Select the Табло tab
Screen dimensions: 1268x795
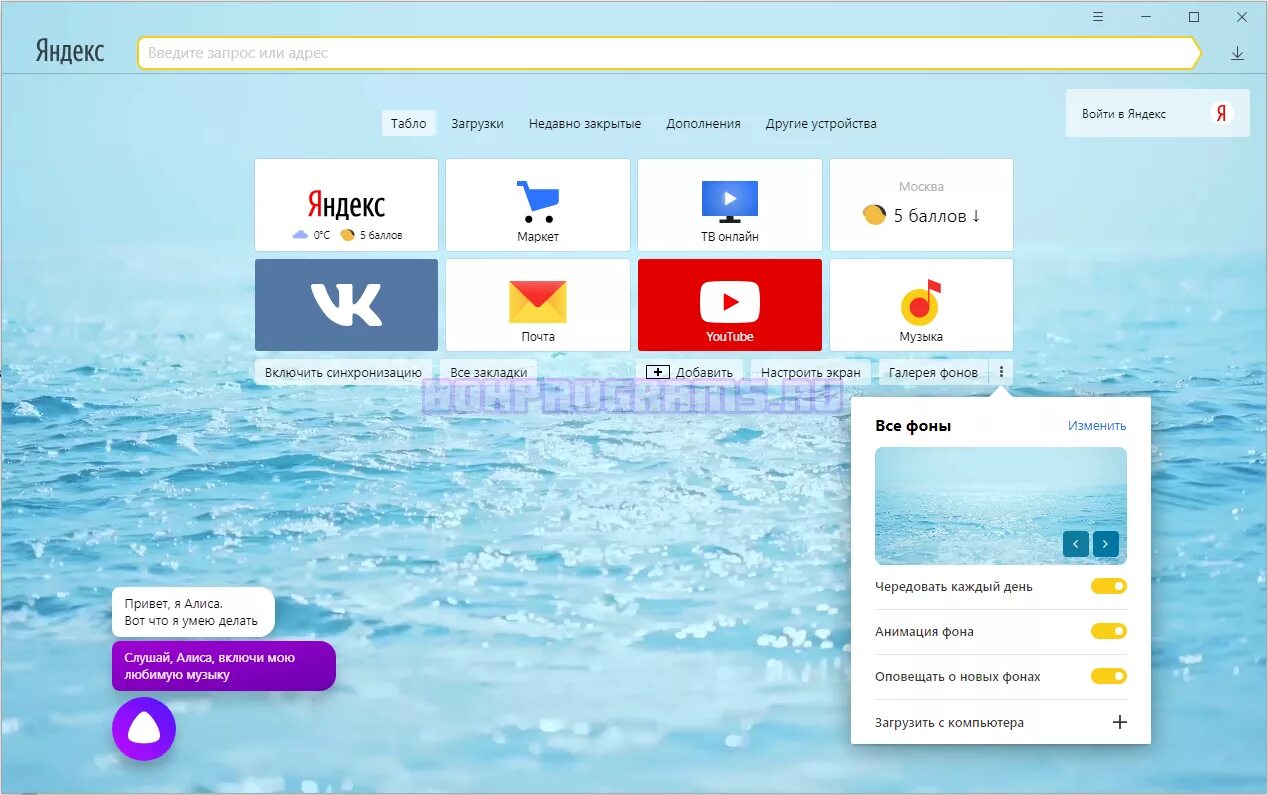tap(408, 123)
